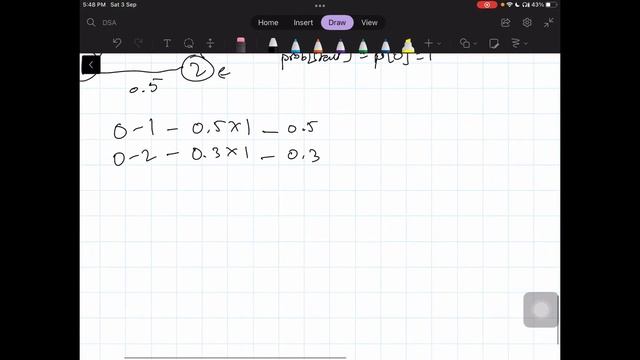Open the ink-to-text tool

pyautogui.click(x=516, y=43)
